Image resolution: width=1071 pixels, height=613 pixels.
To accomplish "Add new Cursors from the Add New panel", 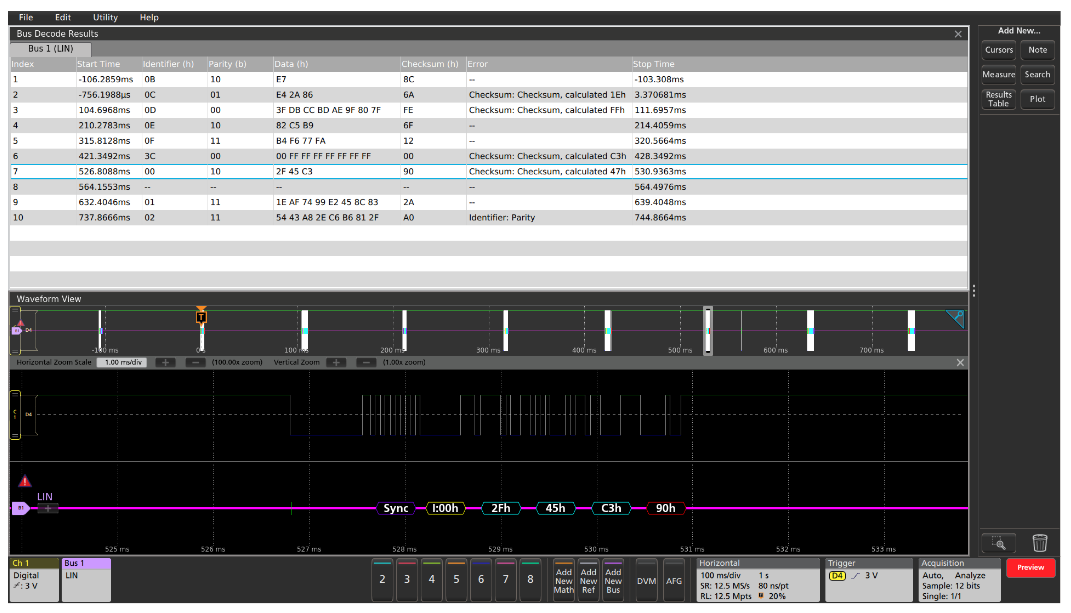I will (1000, 50).
